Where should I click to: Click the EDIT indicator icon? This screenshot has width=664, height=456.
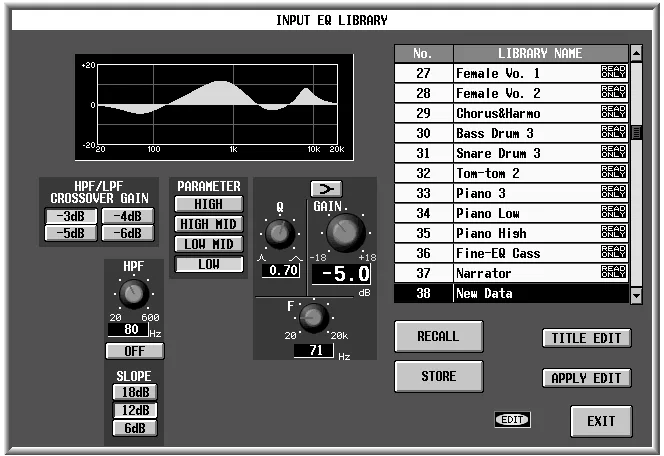512,420
